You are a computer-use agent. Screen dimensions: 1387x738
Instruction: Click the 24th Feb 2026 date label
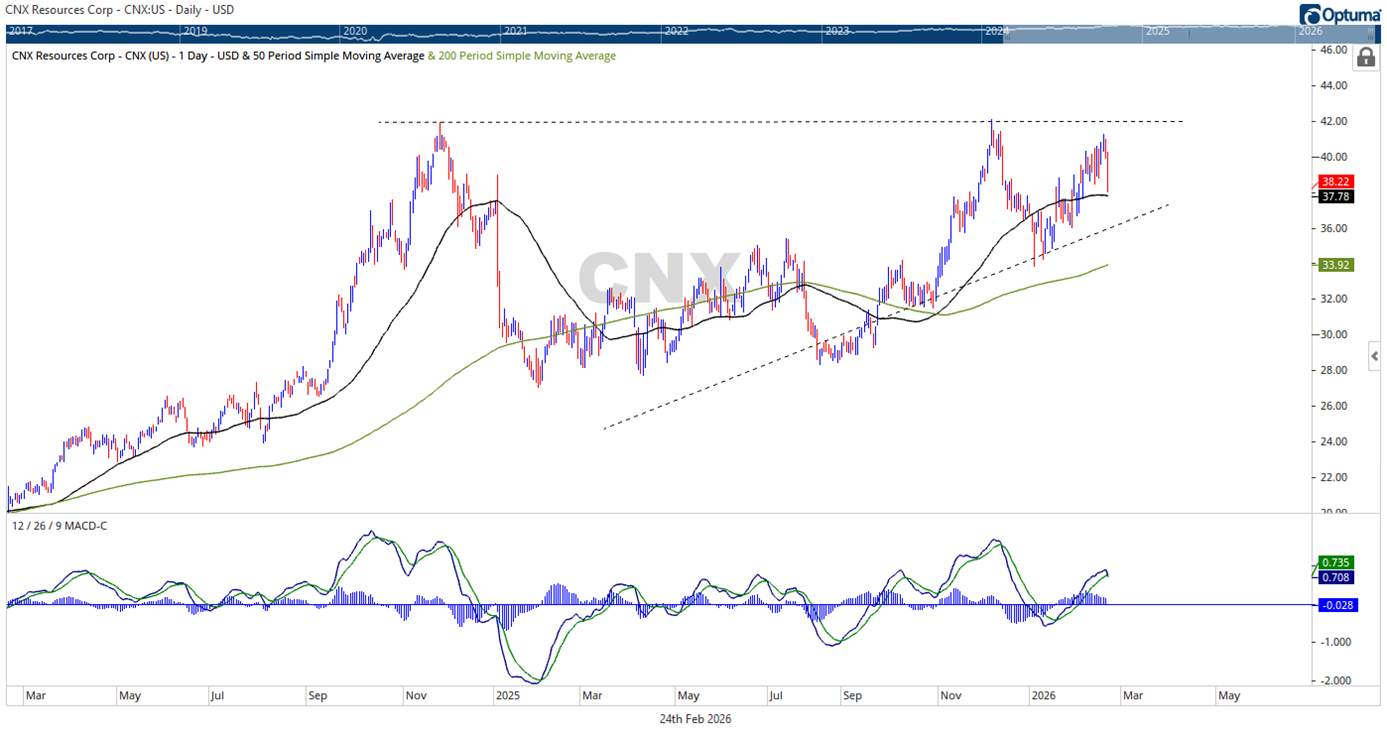click(x=697, y=718)
